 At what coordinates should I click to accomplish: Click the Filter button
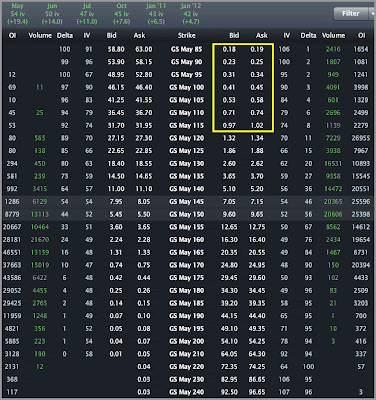[x=351, y=14]
